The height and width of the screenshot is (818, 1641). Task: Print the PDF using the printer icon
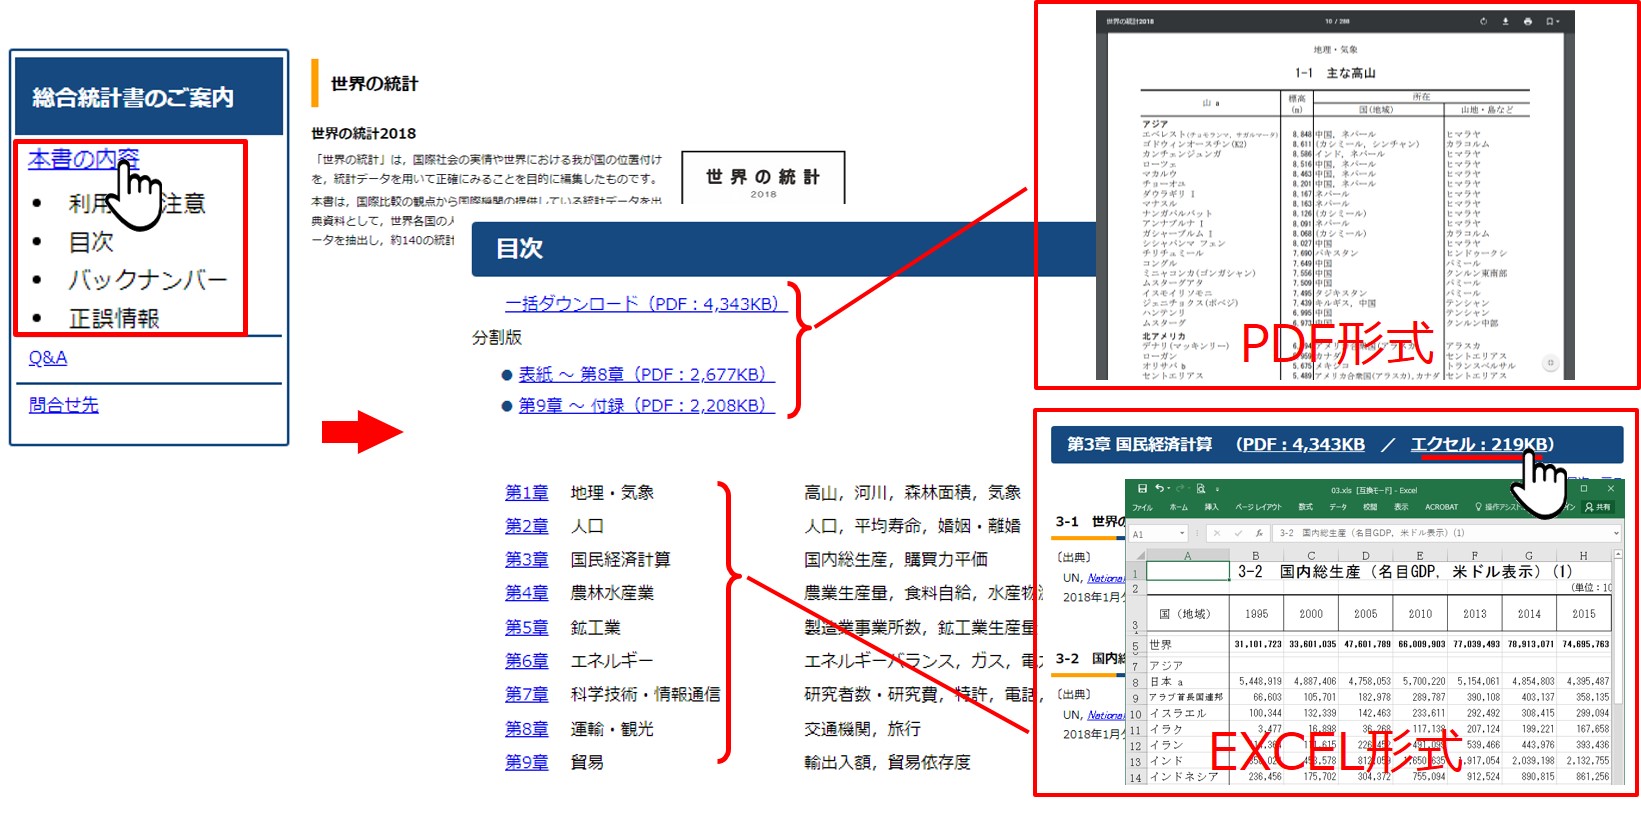pos(1527,21)
